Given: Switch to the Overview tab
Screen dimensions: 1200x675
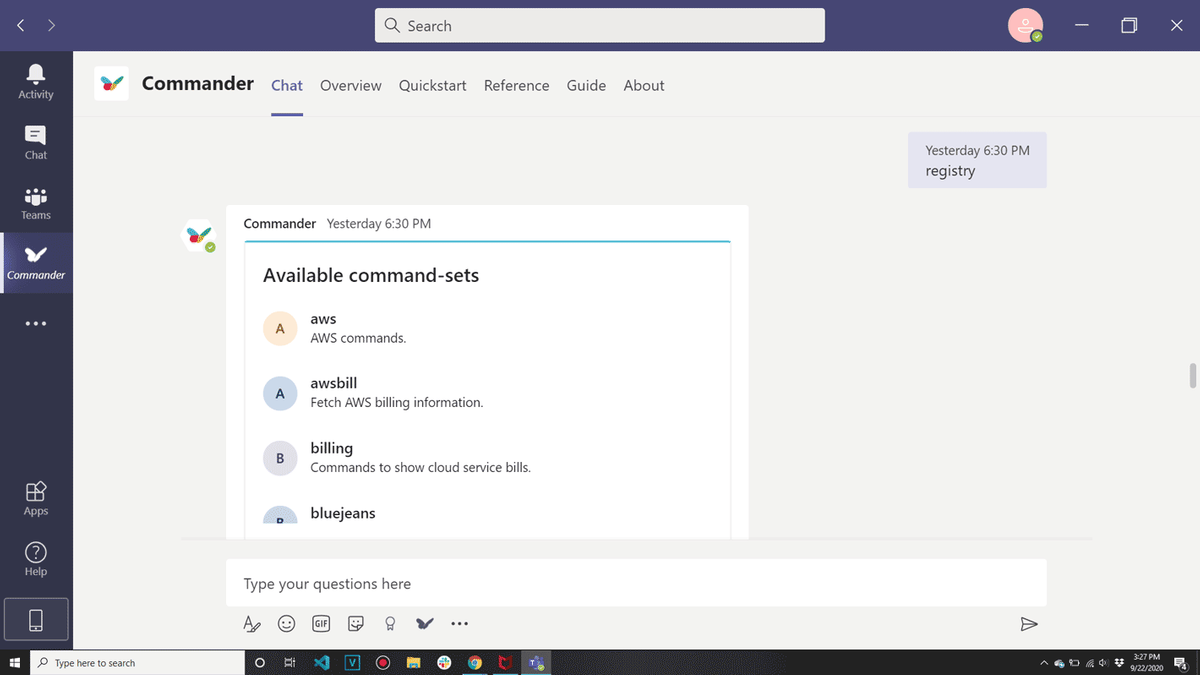Looking at the screenshot, I should [350, 86].
